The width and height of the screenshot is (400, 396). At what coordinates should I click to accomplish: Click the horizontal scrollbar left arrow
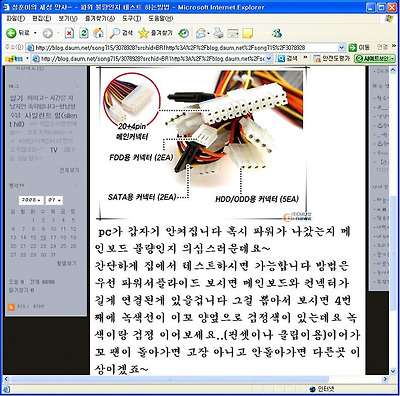[6, 379]
